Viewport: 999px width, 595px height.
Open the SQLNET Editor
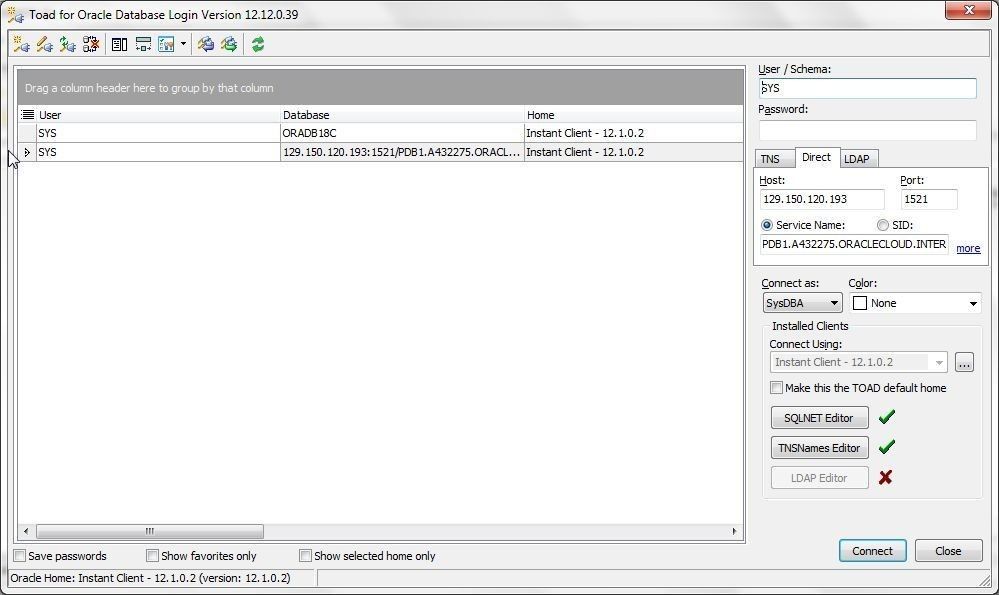[x=819, y=418]
